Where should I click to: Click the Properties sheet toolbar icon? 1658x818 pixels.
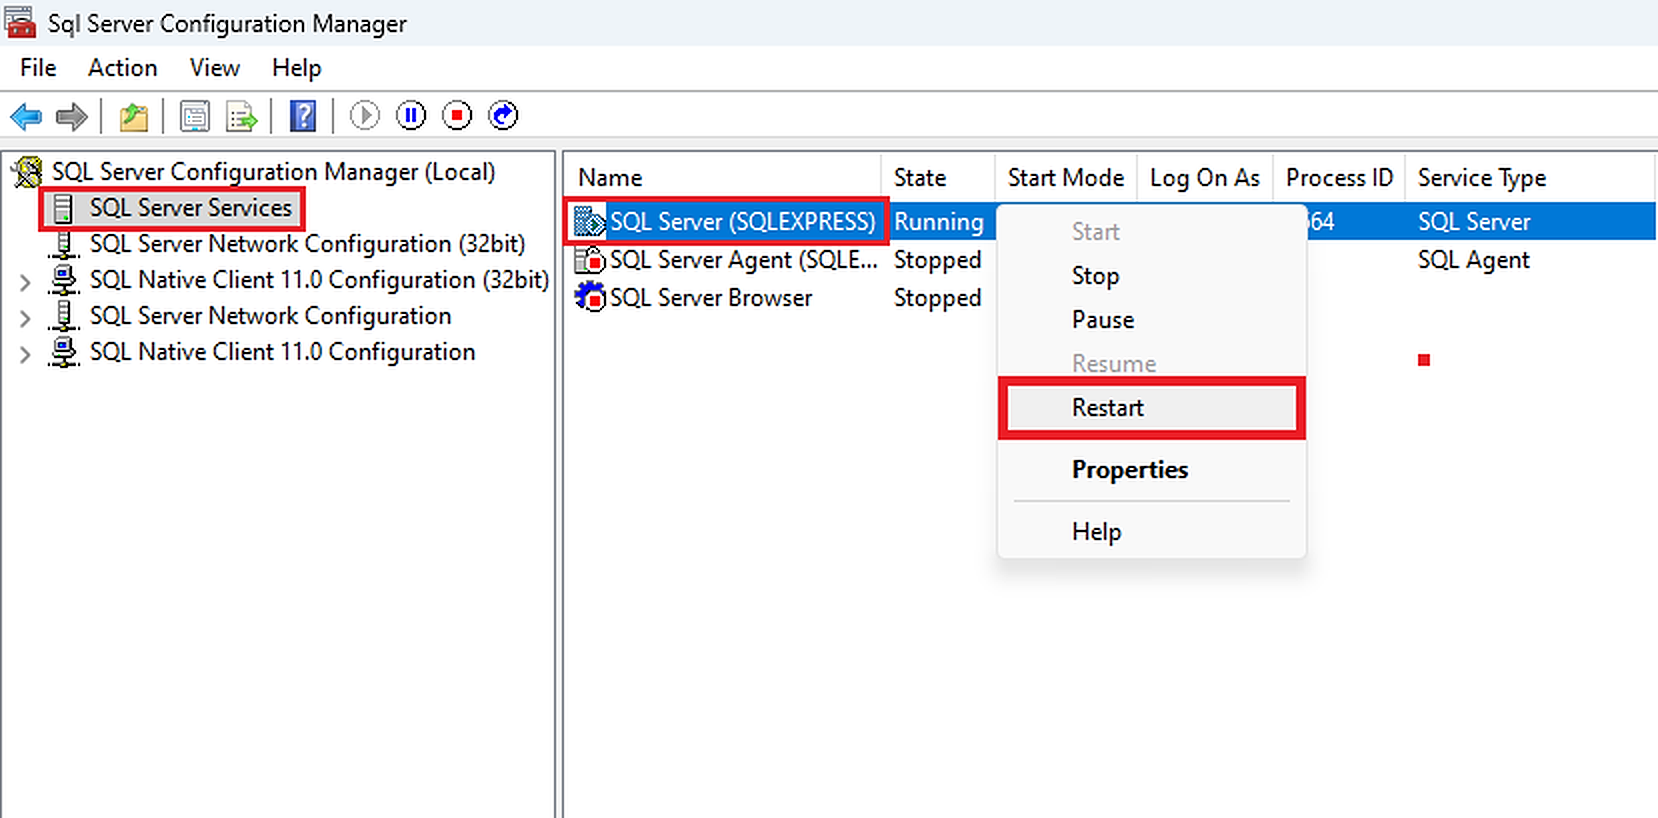point(195,116)
